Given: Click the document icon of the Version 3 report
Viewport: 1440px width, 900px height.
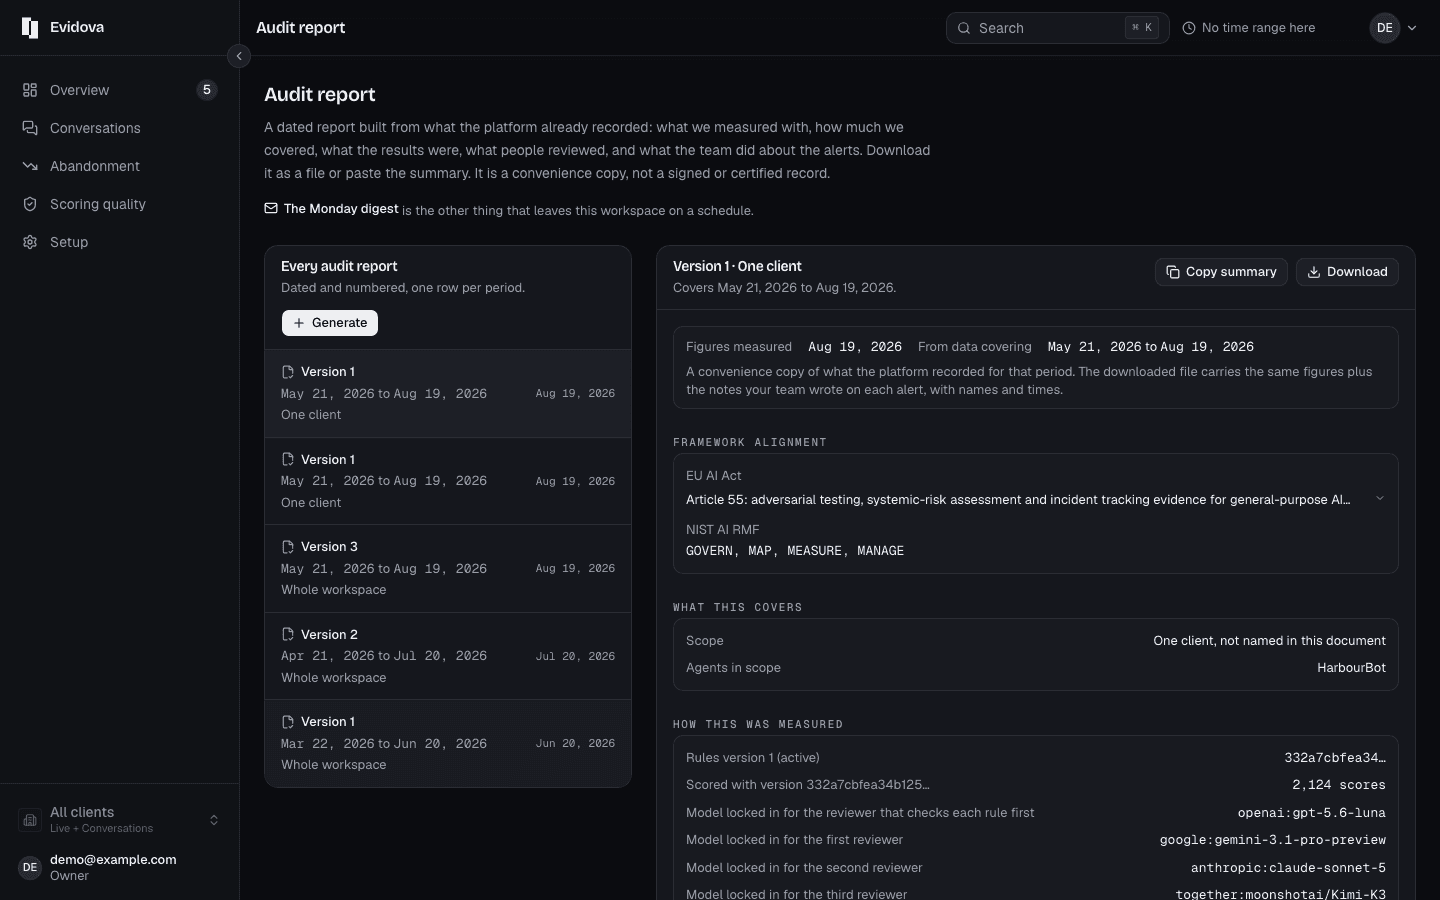Looking at the screenshot, I should 288,547.
